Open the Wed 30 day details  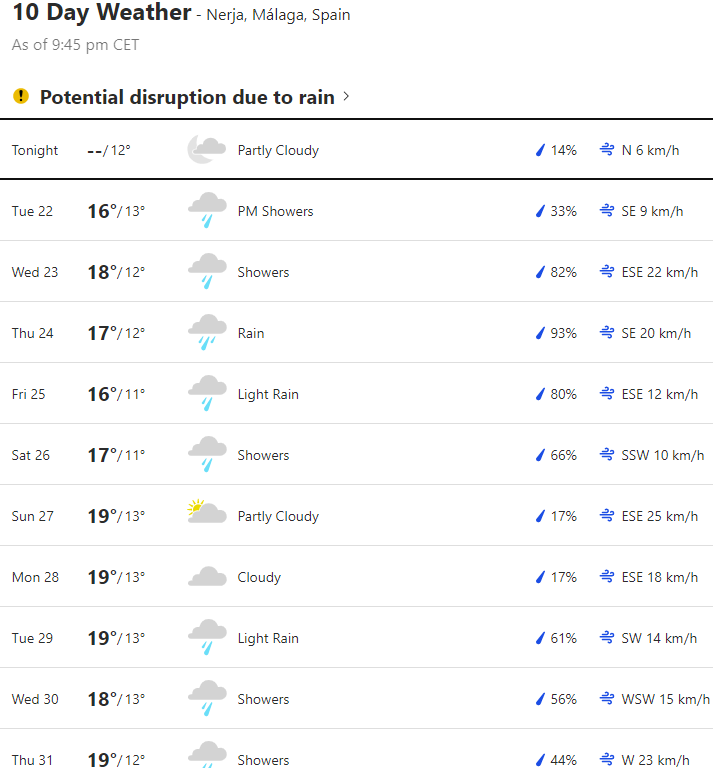(356, 699)
